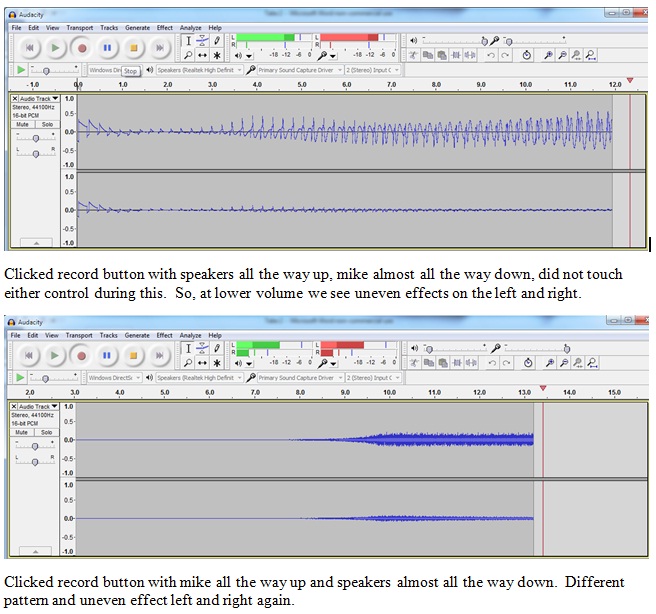The image size is (656, 614).
Task: Click Record button in upper Audacity window
Action: pyautogui.click(x=82, y=48)
